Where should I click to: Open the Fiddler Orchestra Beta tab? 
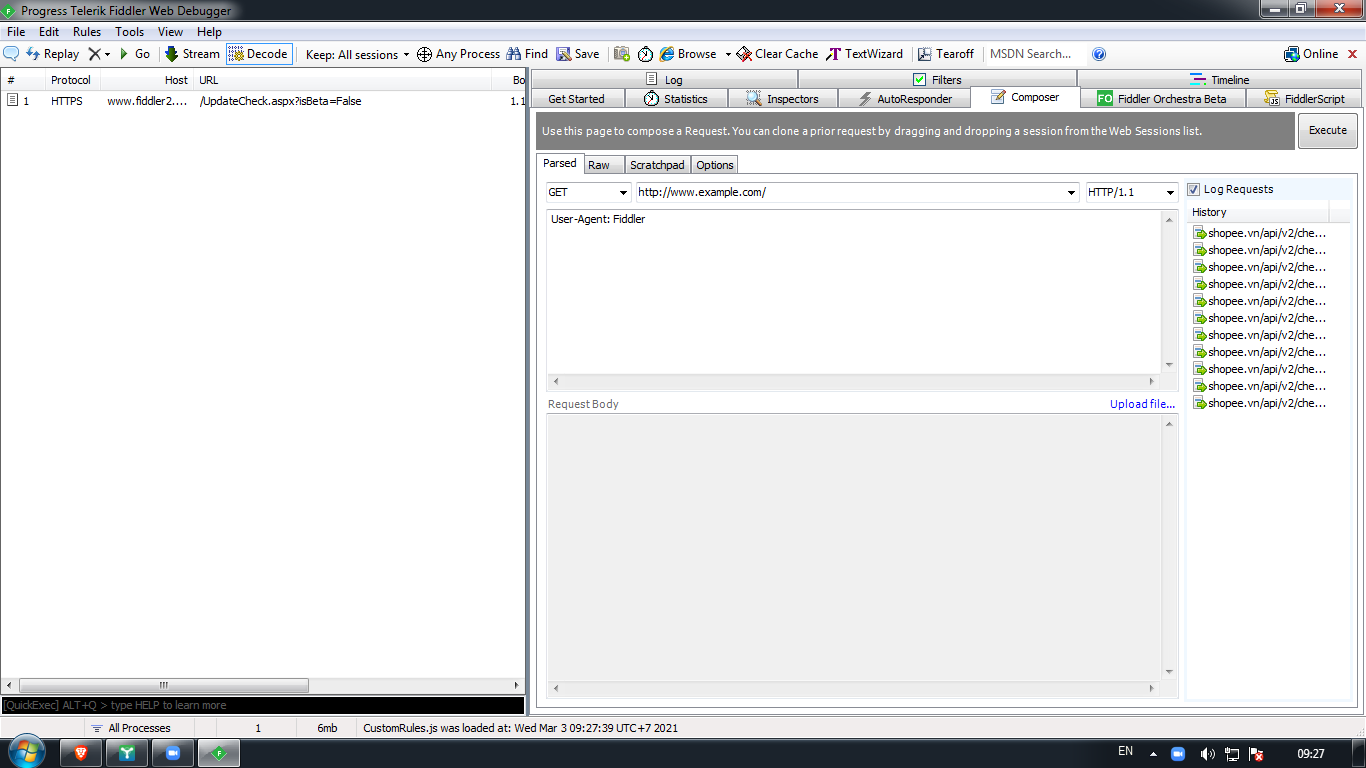click(x=1163, y=98)
